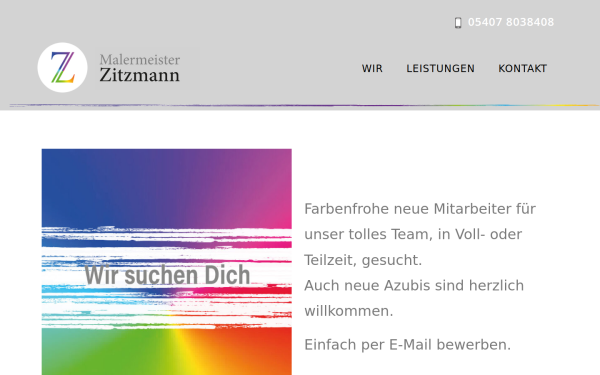Click the Wir suchen Dich rainbow image

tap(166, 262)
